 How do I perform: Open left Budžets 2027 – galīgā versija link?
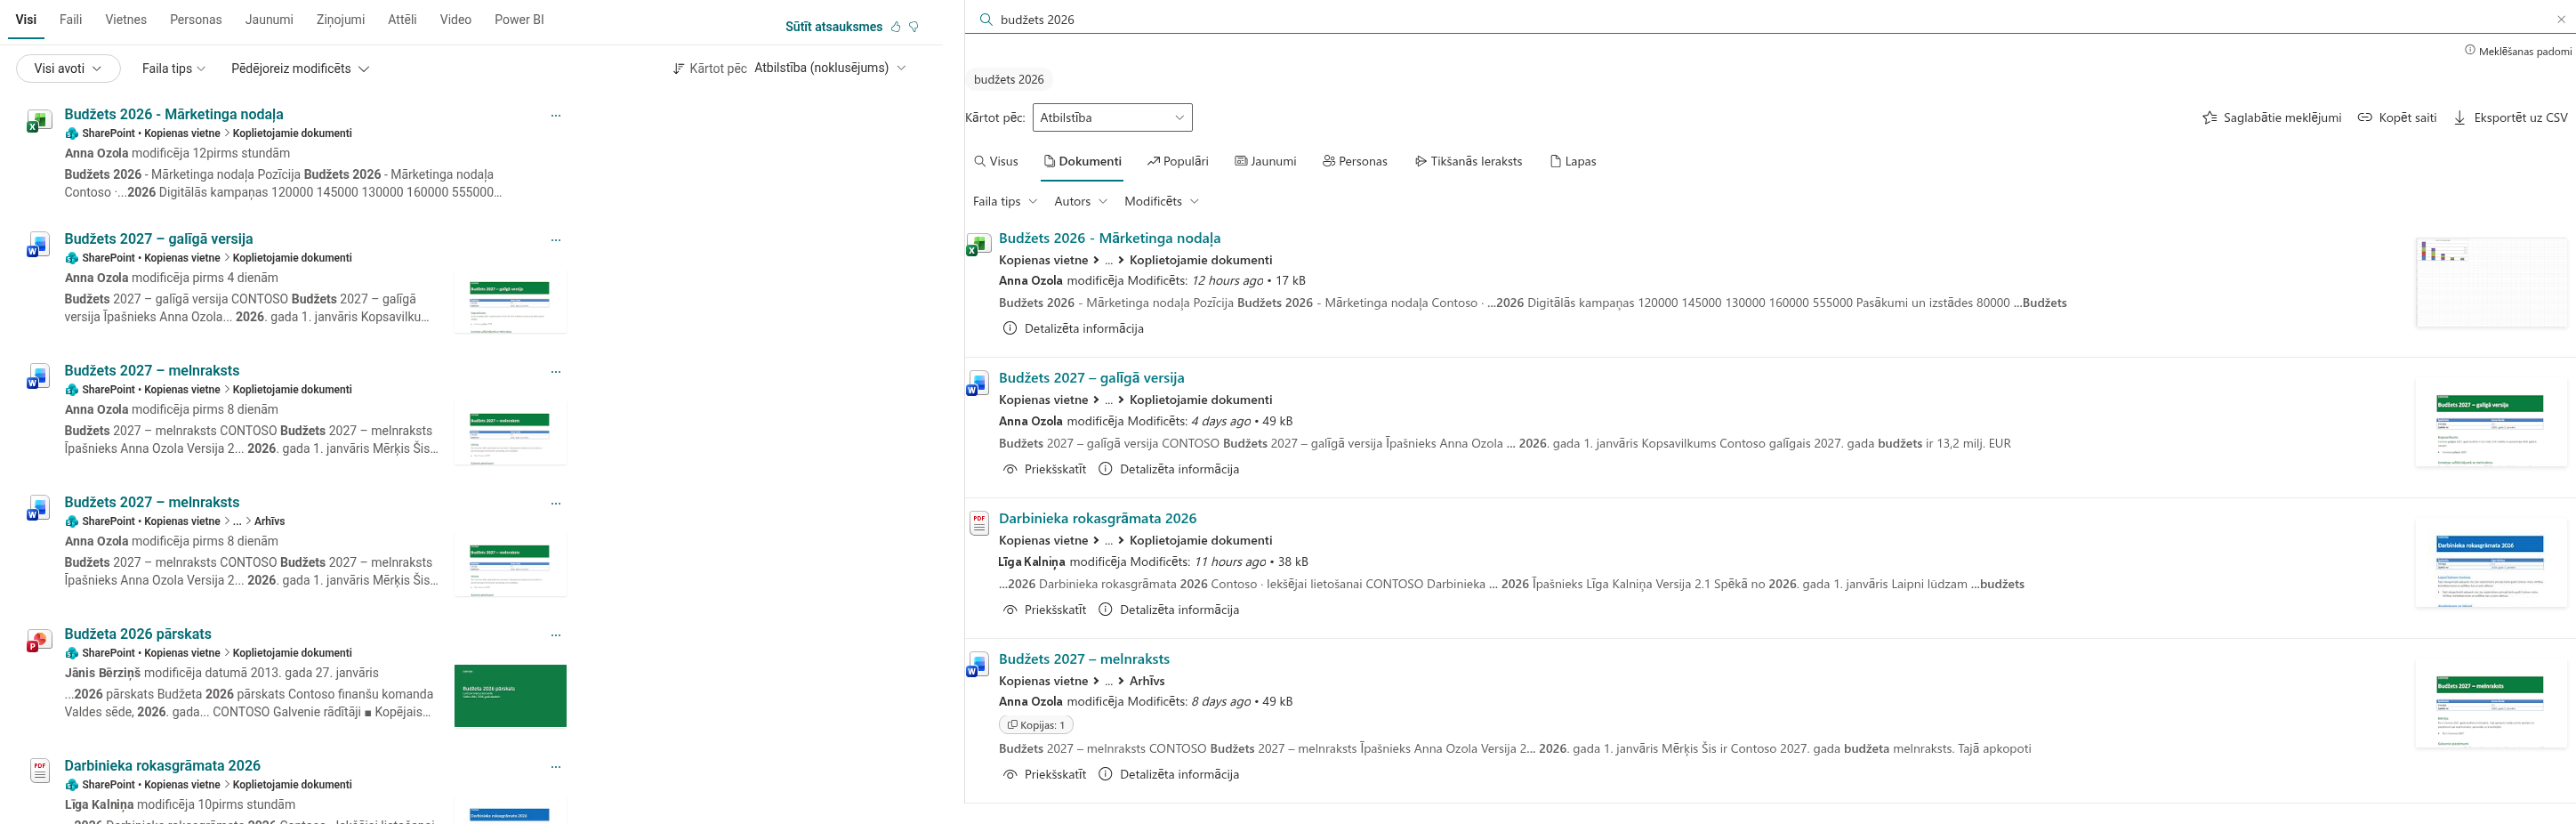tap(159, 239)
